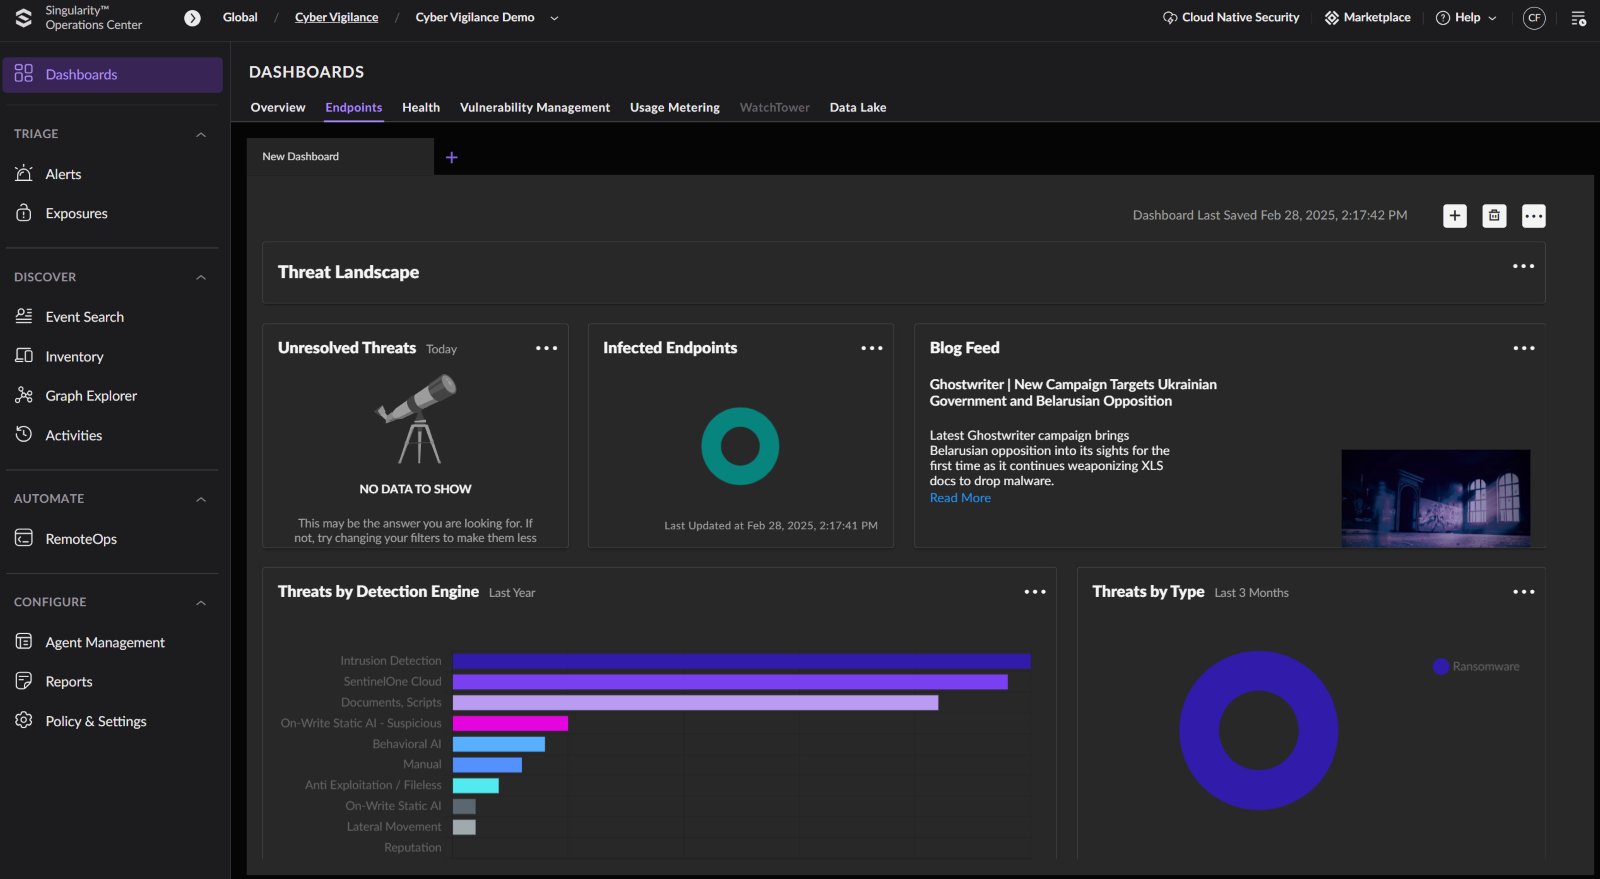Click the "Last 3 Months" range label

pyautogui.click(x=1252, y=593)
